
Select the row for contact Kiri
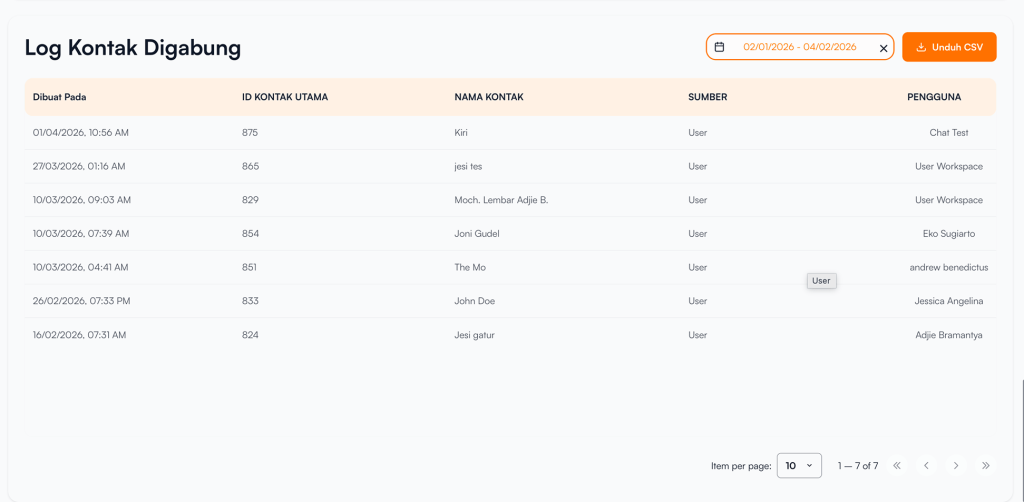coord(461,132)
